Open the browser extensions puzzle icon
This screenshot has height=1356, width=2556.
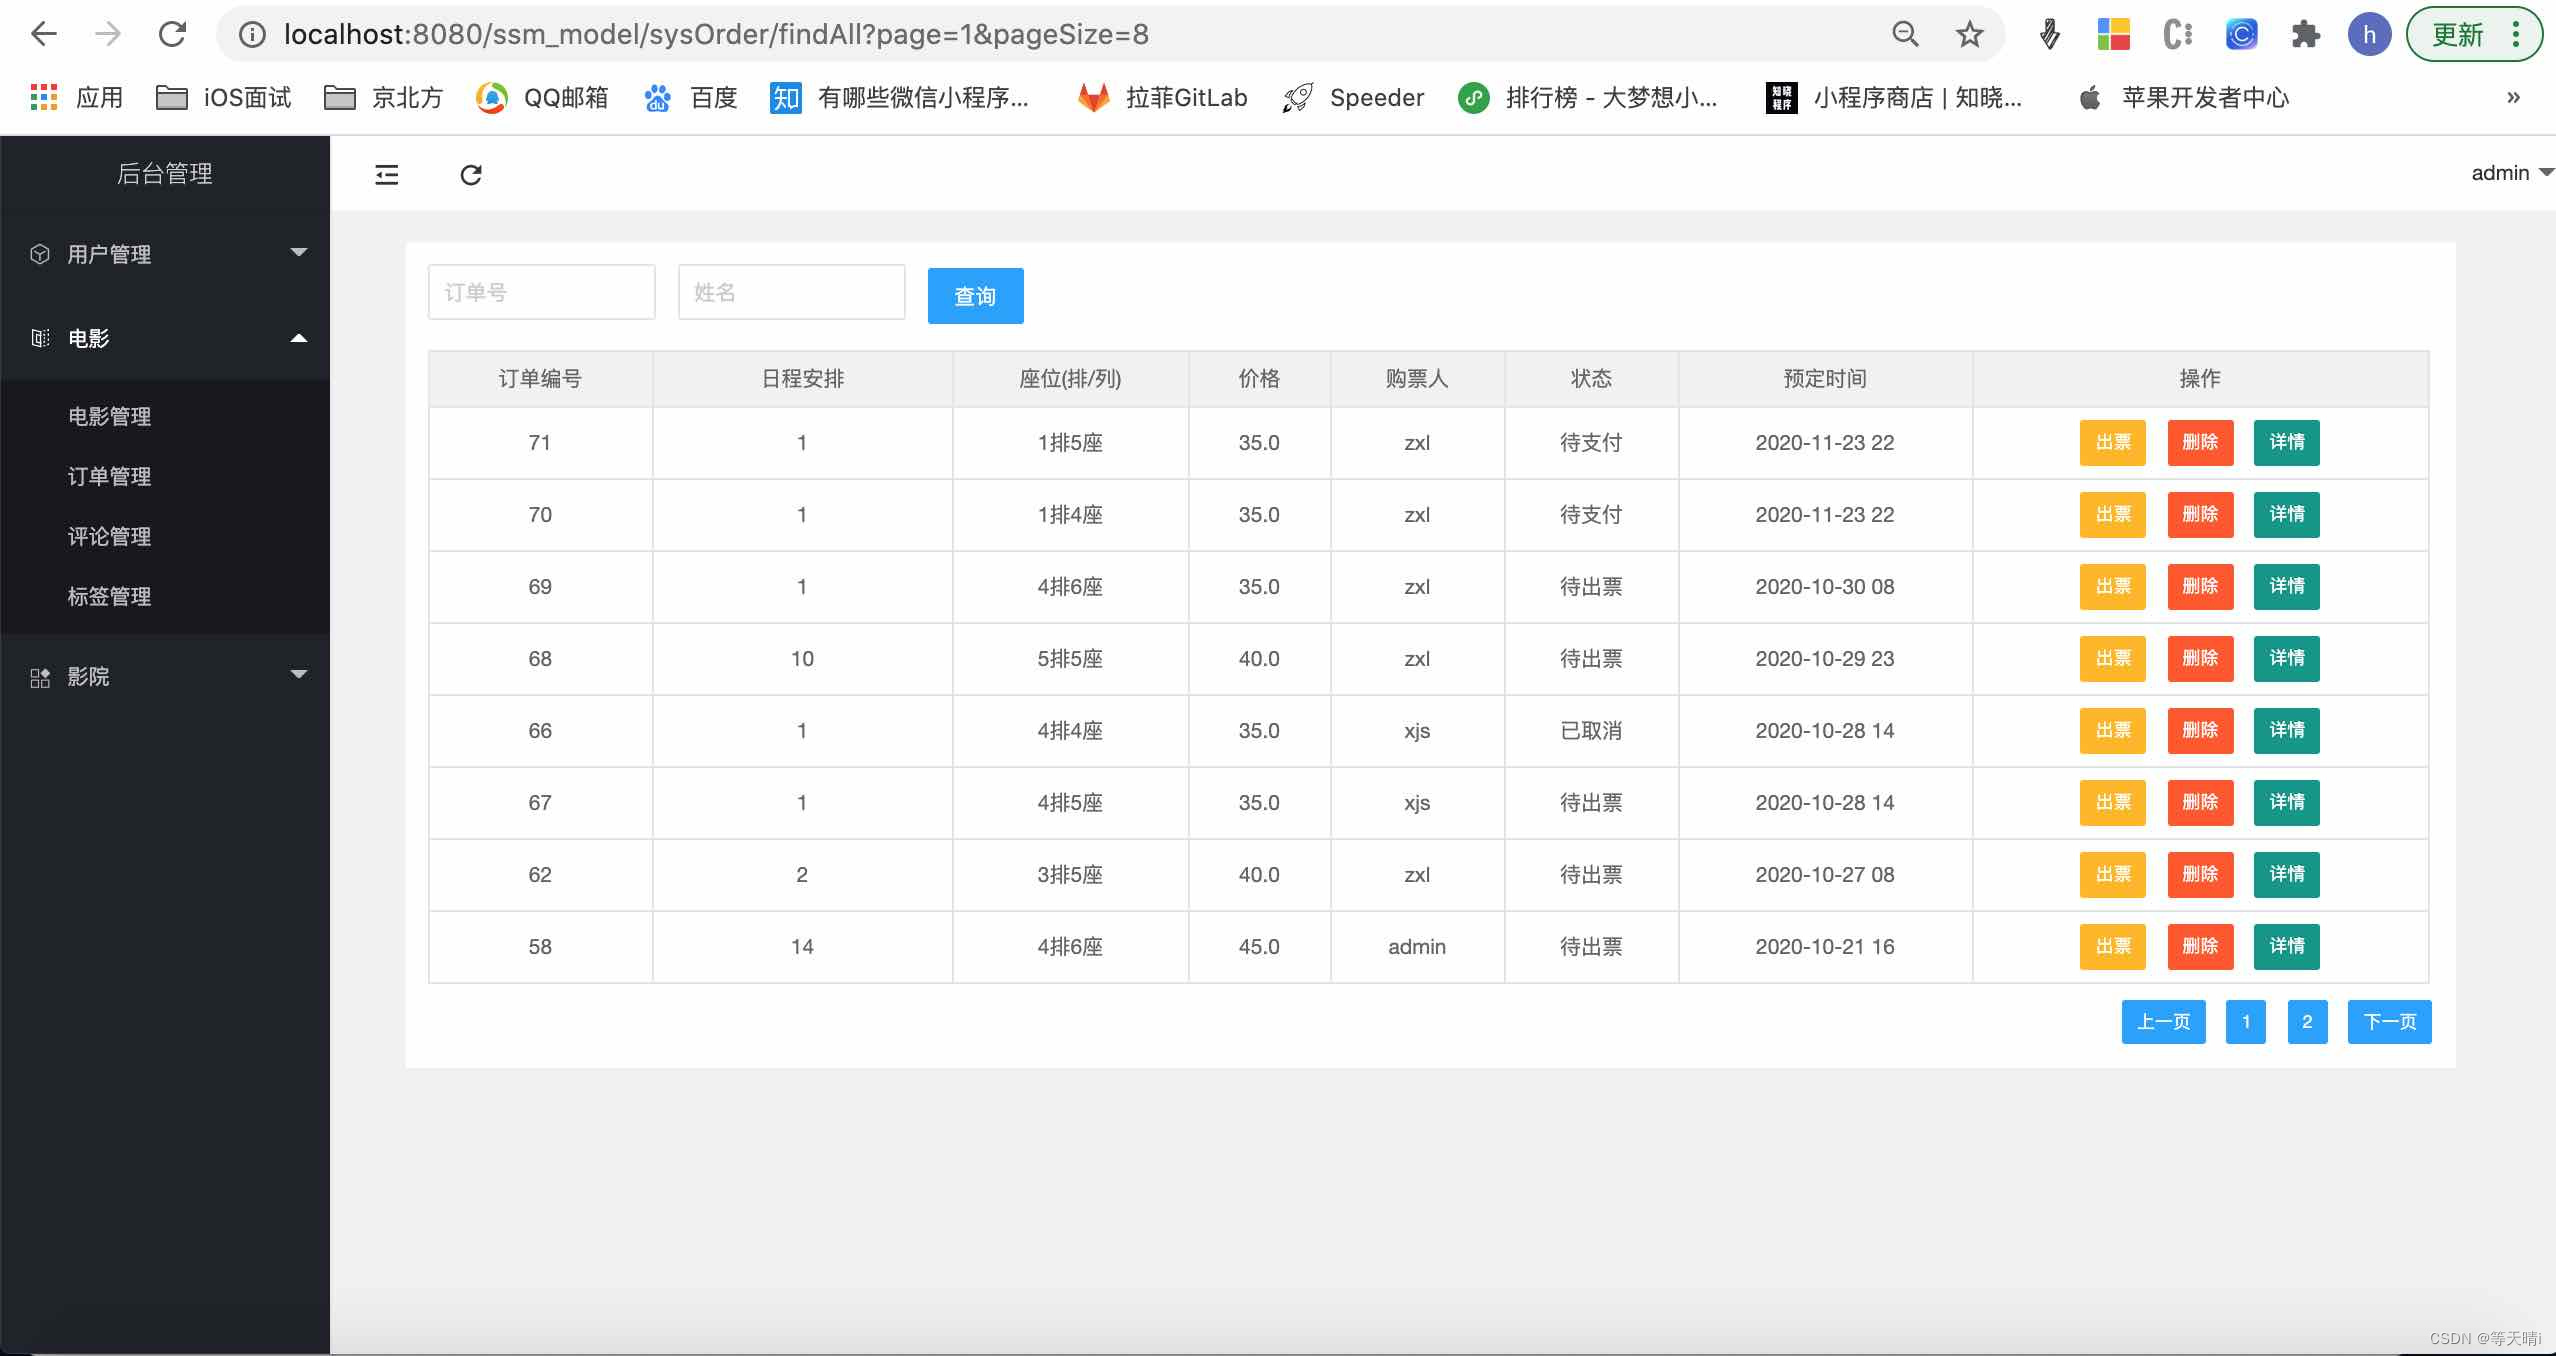coord(2306,33)
